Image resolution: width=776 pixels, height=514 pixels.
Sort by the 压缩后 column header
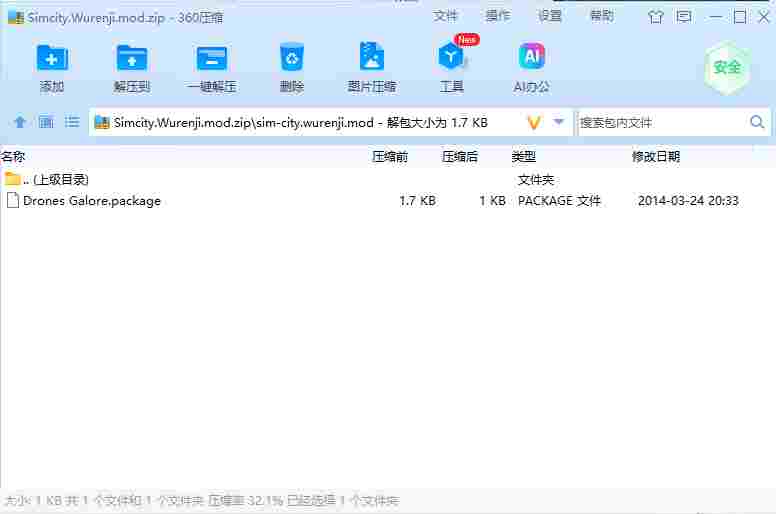[x=460, y=157]
